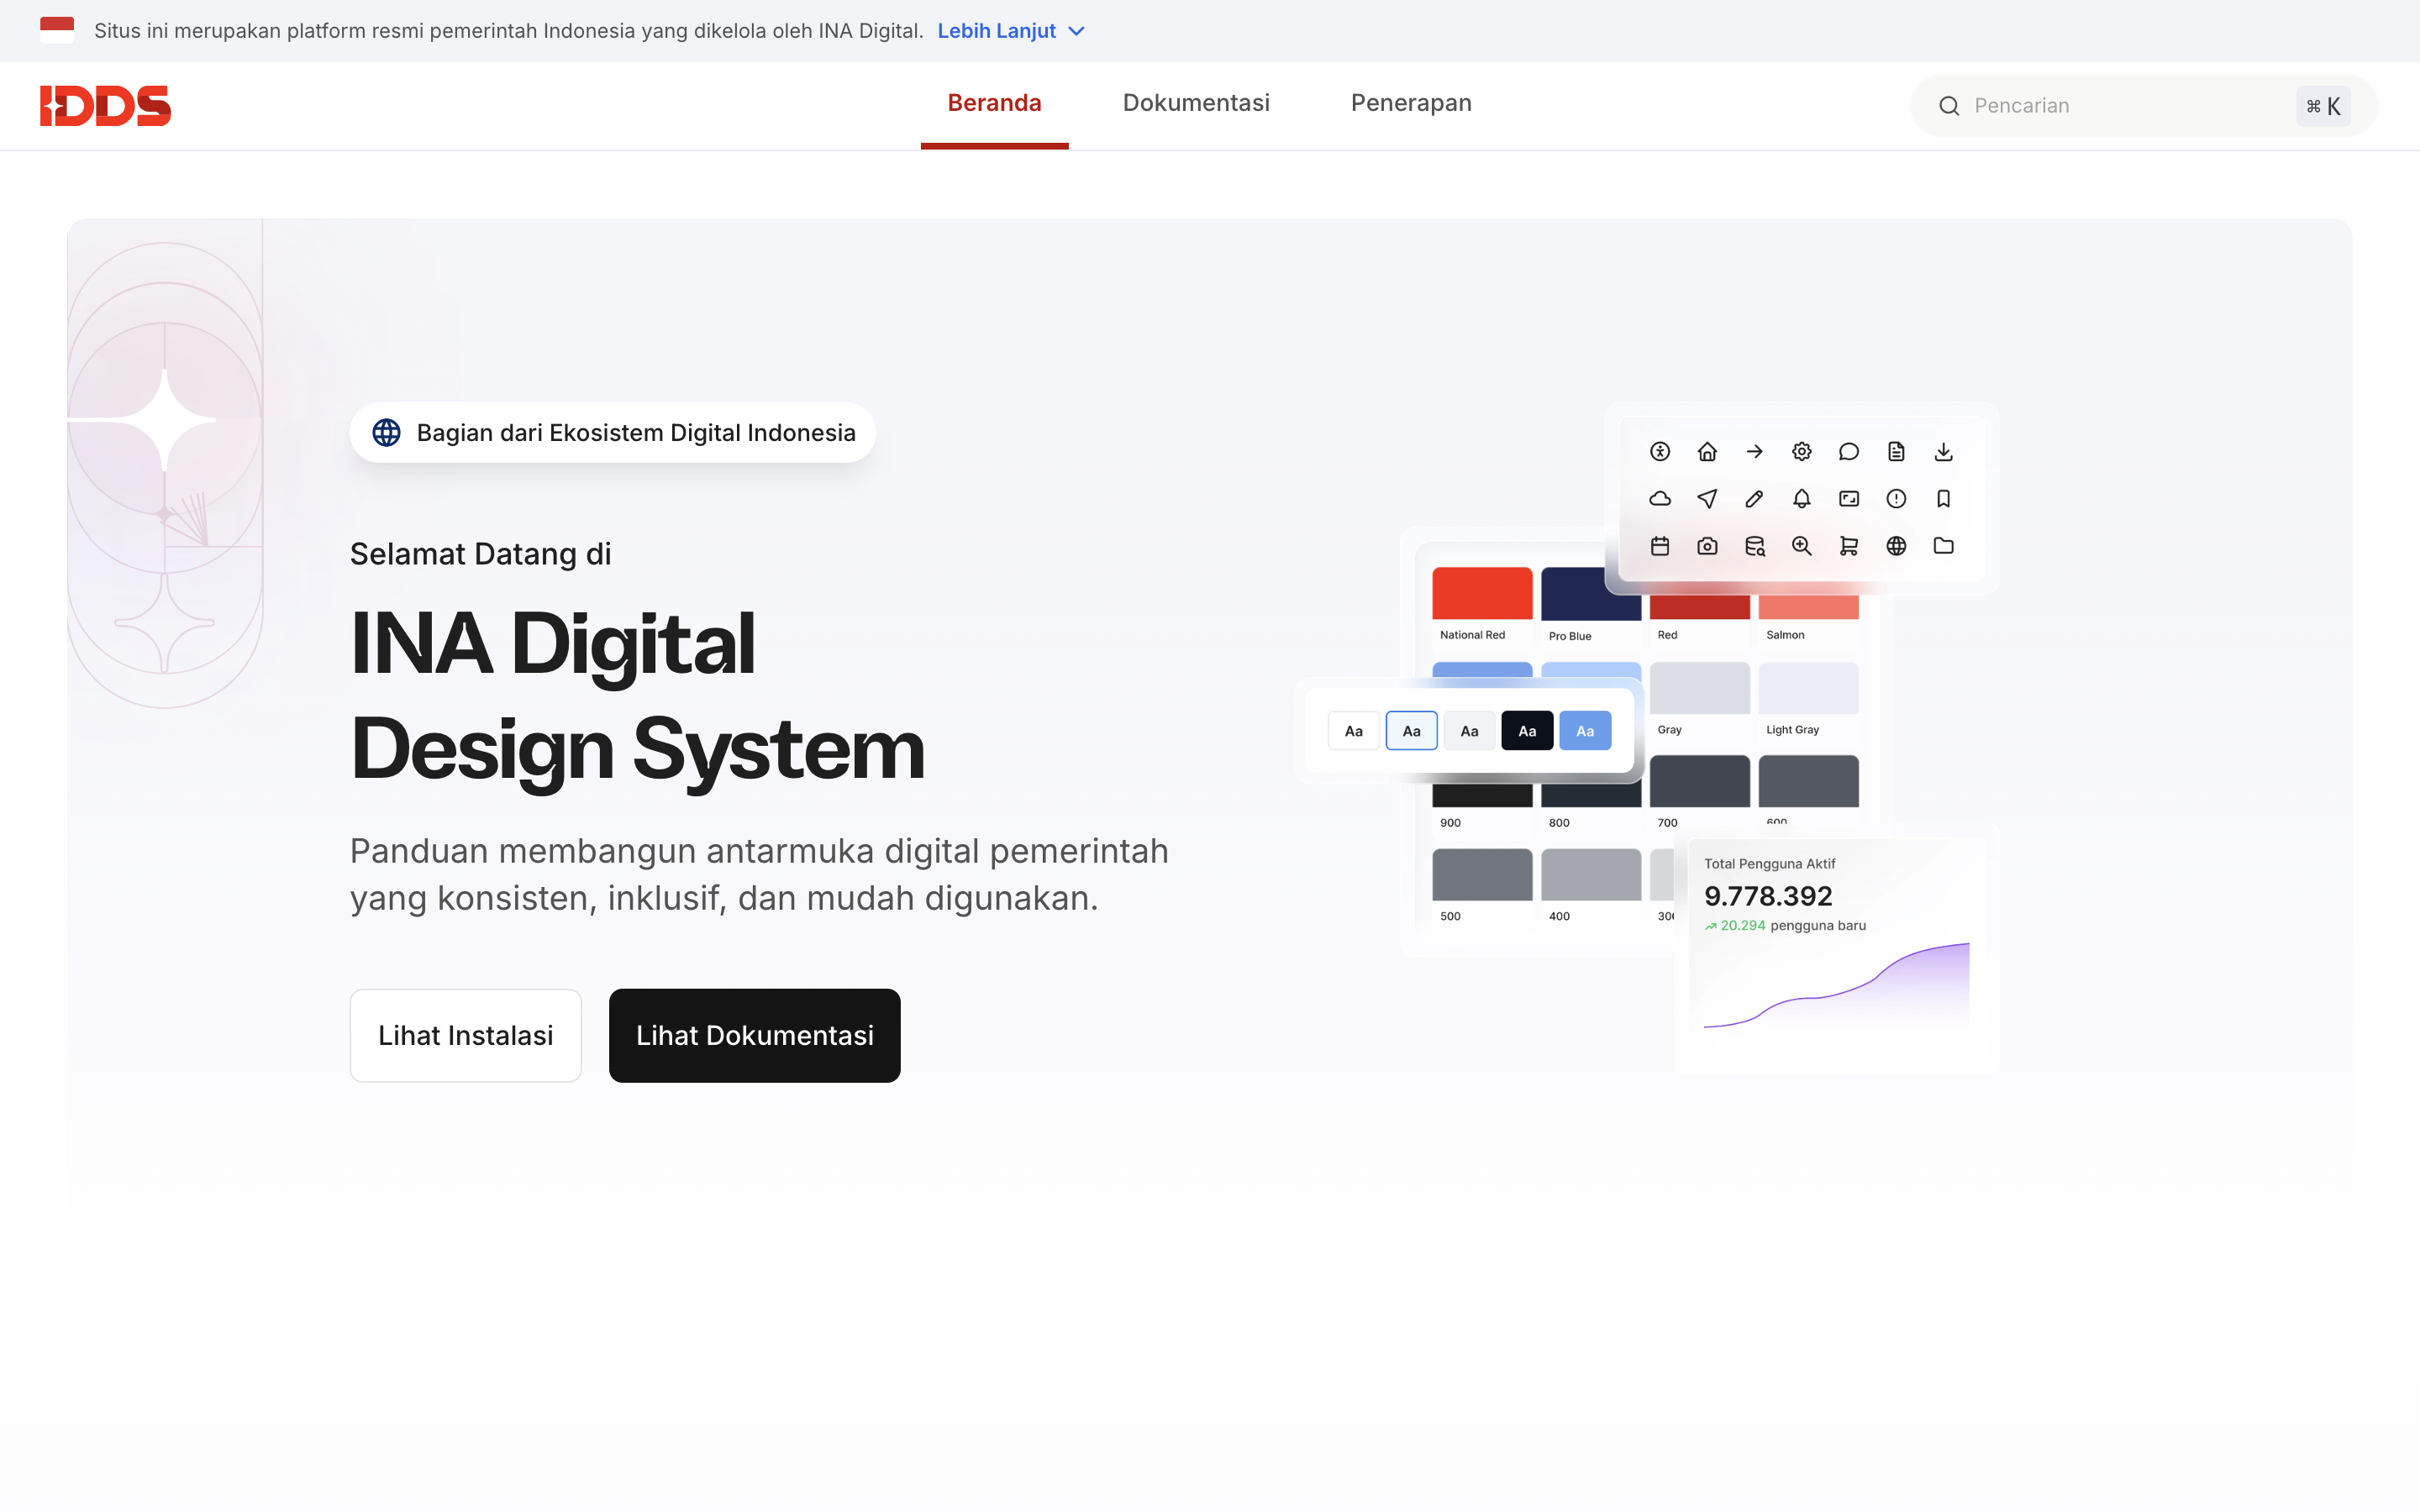This screenshot has width=2420, height=1512.
Task: Click the Total Pengguna Aktif label
Action: click(1769, 864)
